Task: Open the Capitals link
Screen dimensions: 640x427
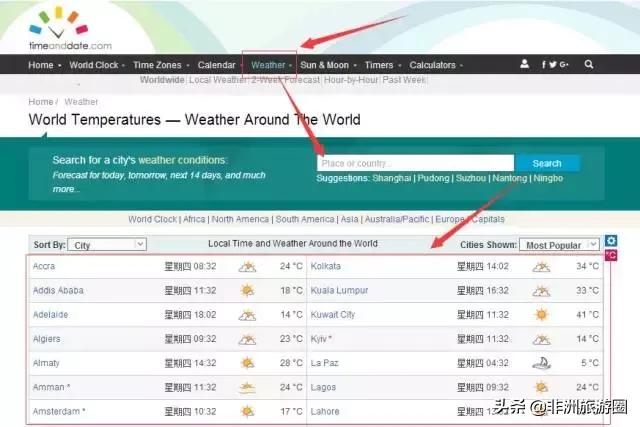Action: [x=488, y=219]
